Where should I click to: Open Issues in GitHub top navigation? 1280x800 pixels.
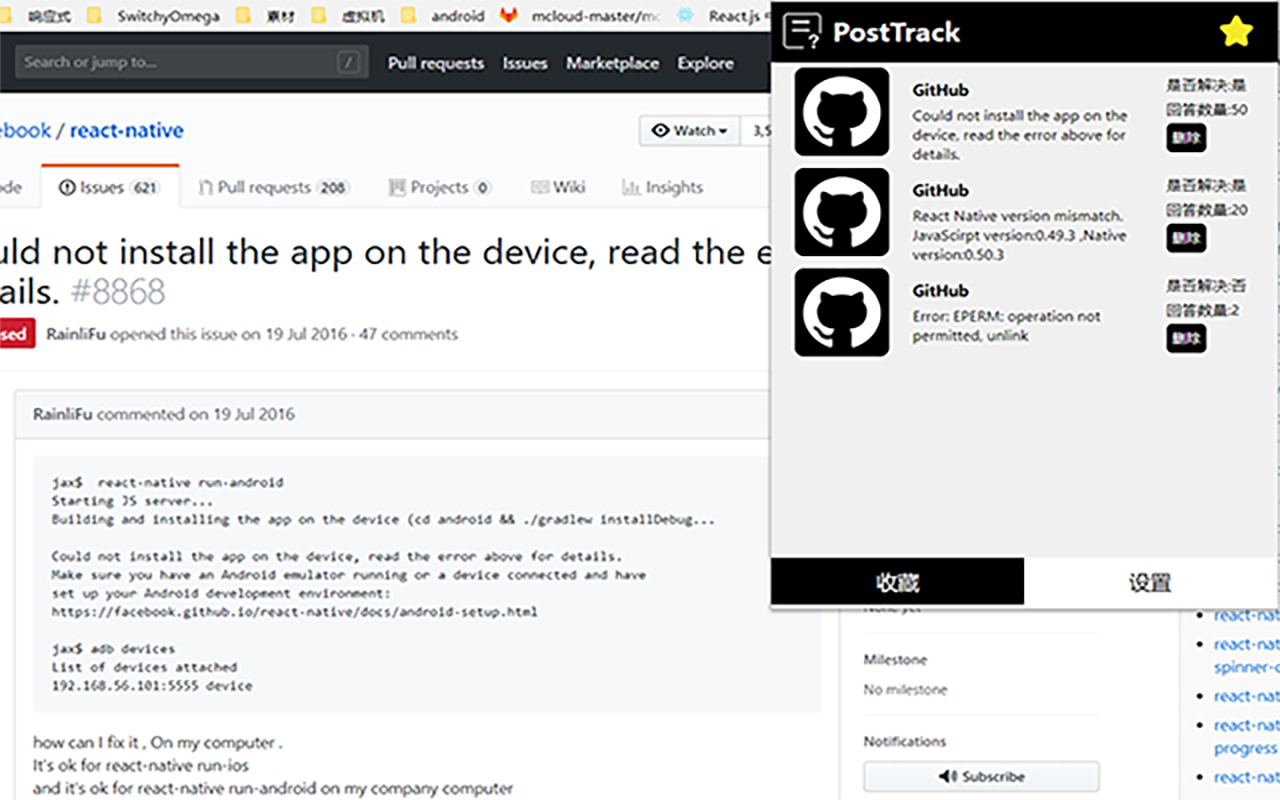point(525,63)
